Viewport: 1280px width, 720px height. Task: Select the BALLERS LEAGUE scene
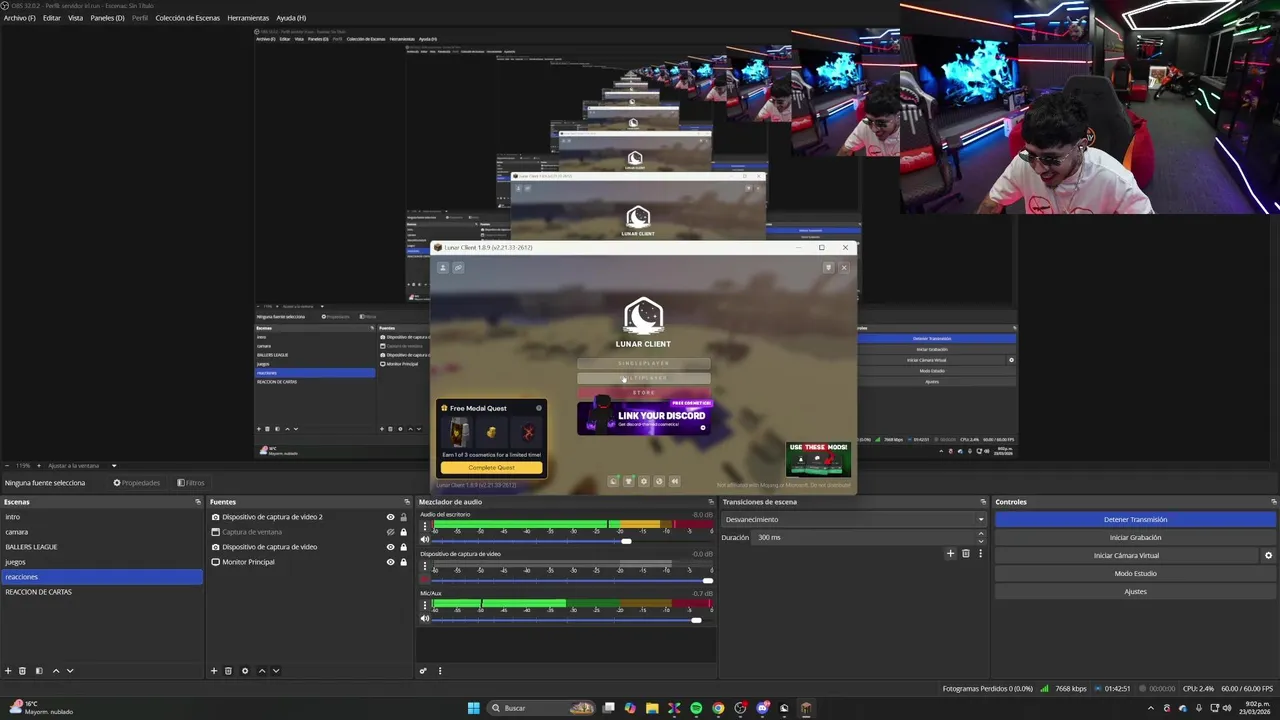tap(102, 547)
